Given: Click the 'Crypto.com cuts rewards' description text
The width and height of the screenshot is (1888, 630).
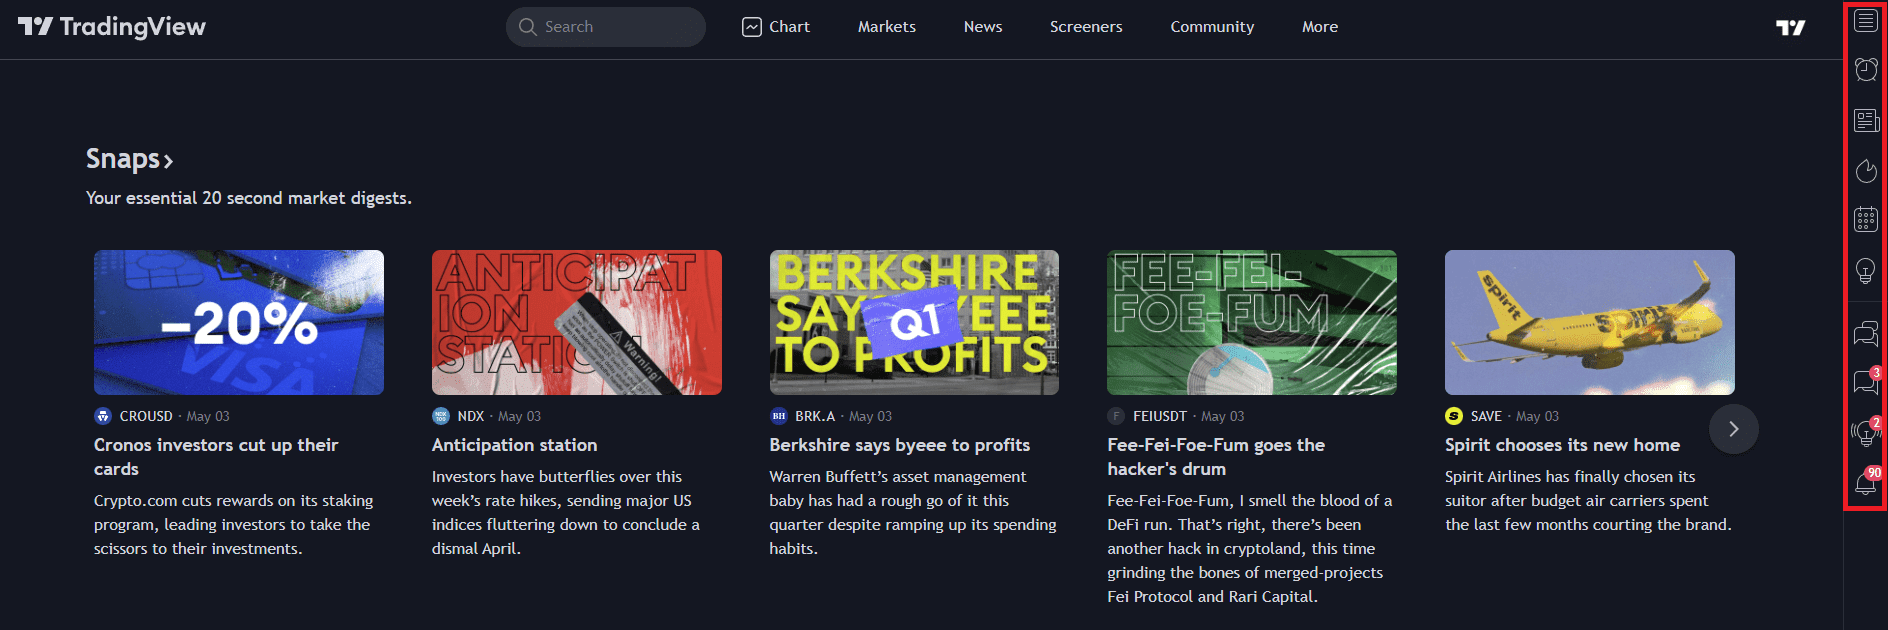Looking at the screenshot, I should 234,525.
